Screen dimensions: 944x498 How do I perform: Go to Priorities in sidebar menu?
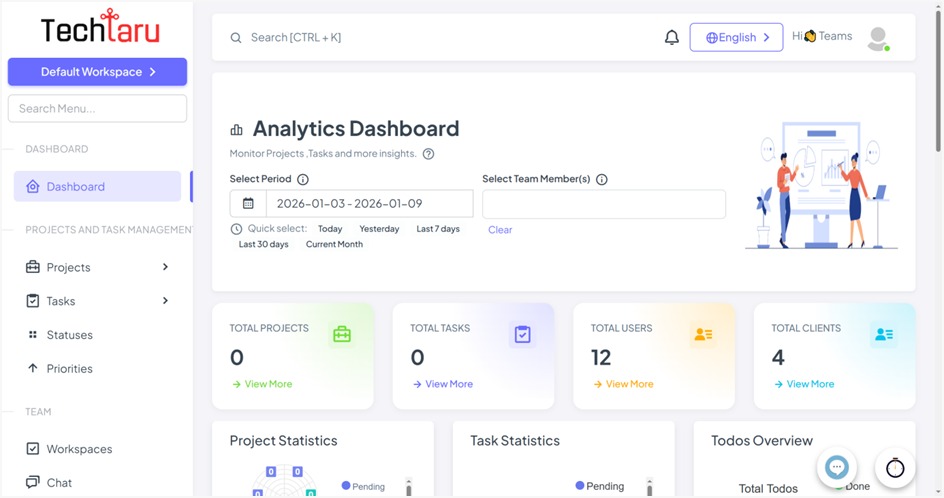[69, 369]
